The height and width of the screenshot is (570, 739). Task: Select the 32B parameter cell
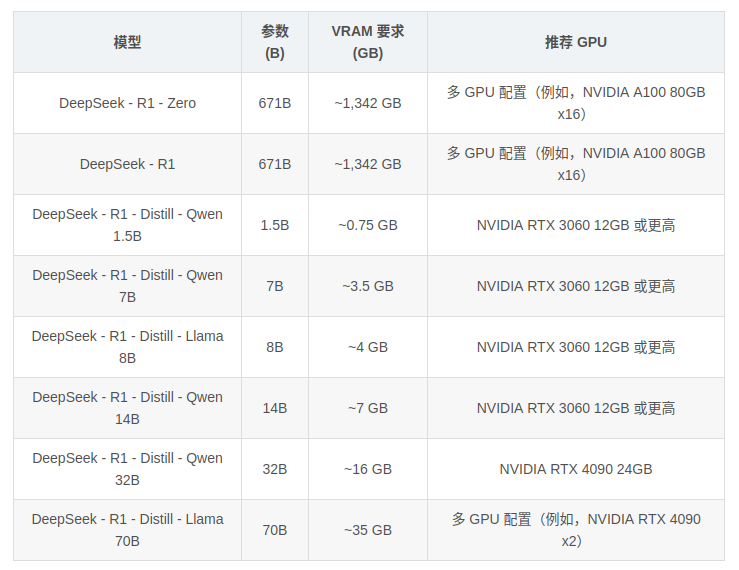tap(275, 469)
